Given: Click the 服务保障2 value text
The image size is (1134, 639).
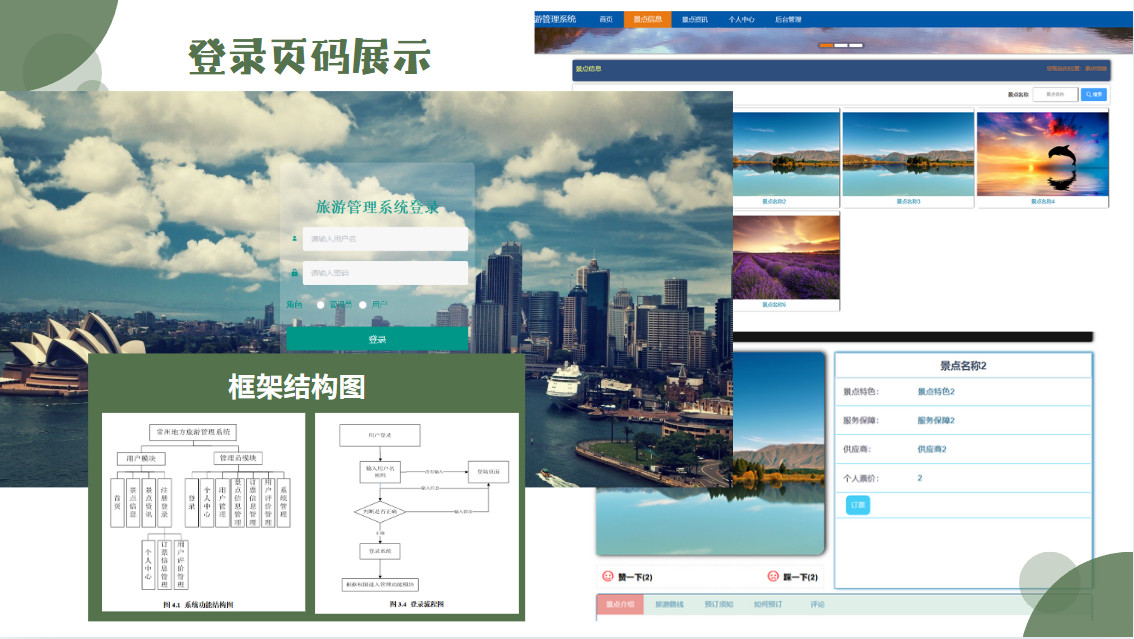Looking at the screenshot, I should (x=936, y=421).
